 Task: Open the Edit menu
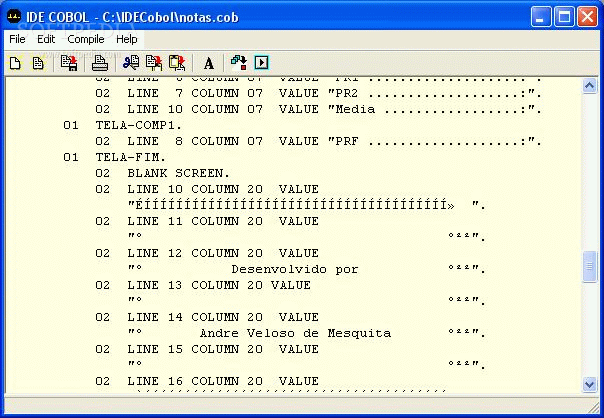coord(46,39)
